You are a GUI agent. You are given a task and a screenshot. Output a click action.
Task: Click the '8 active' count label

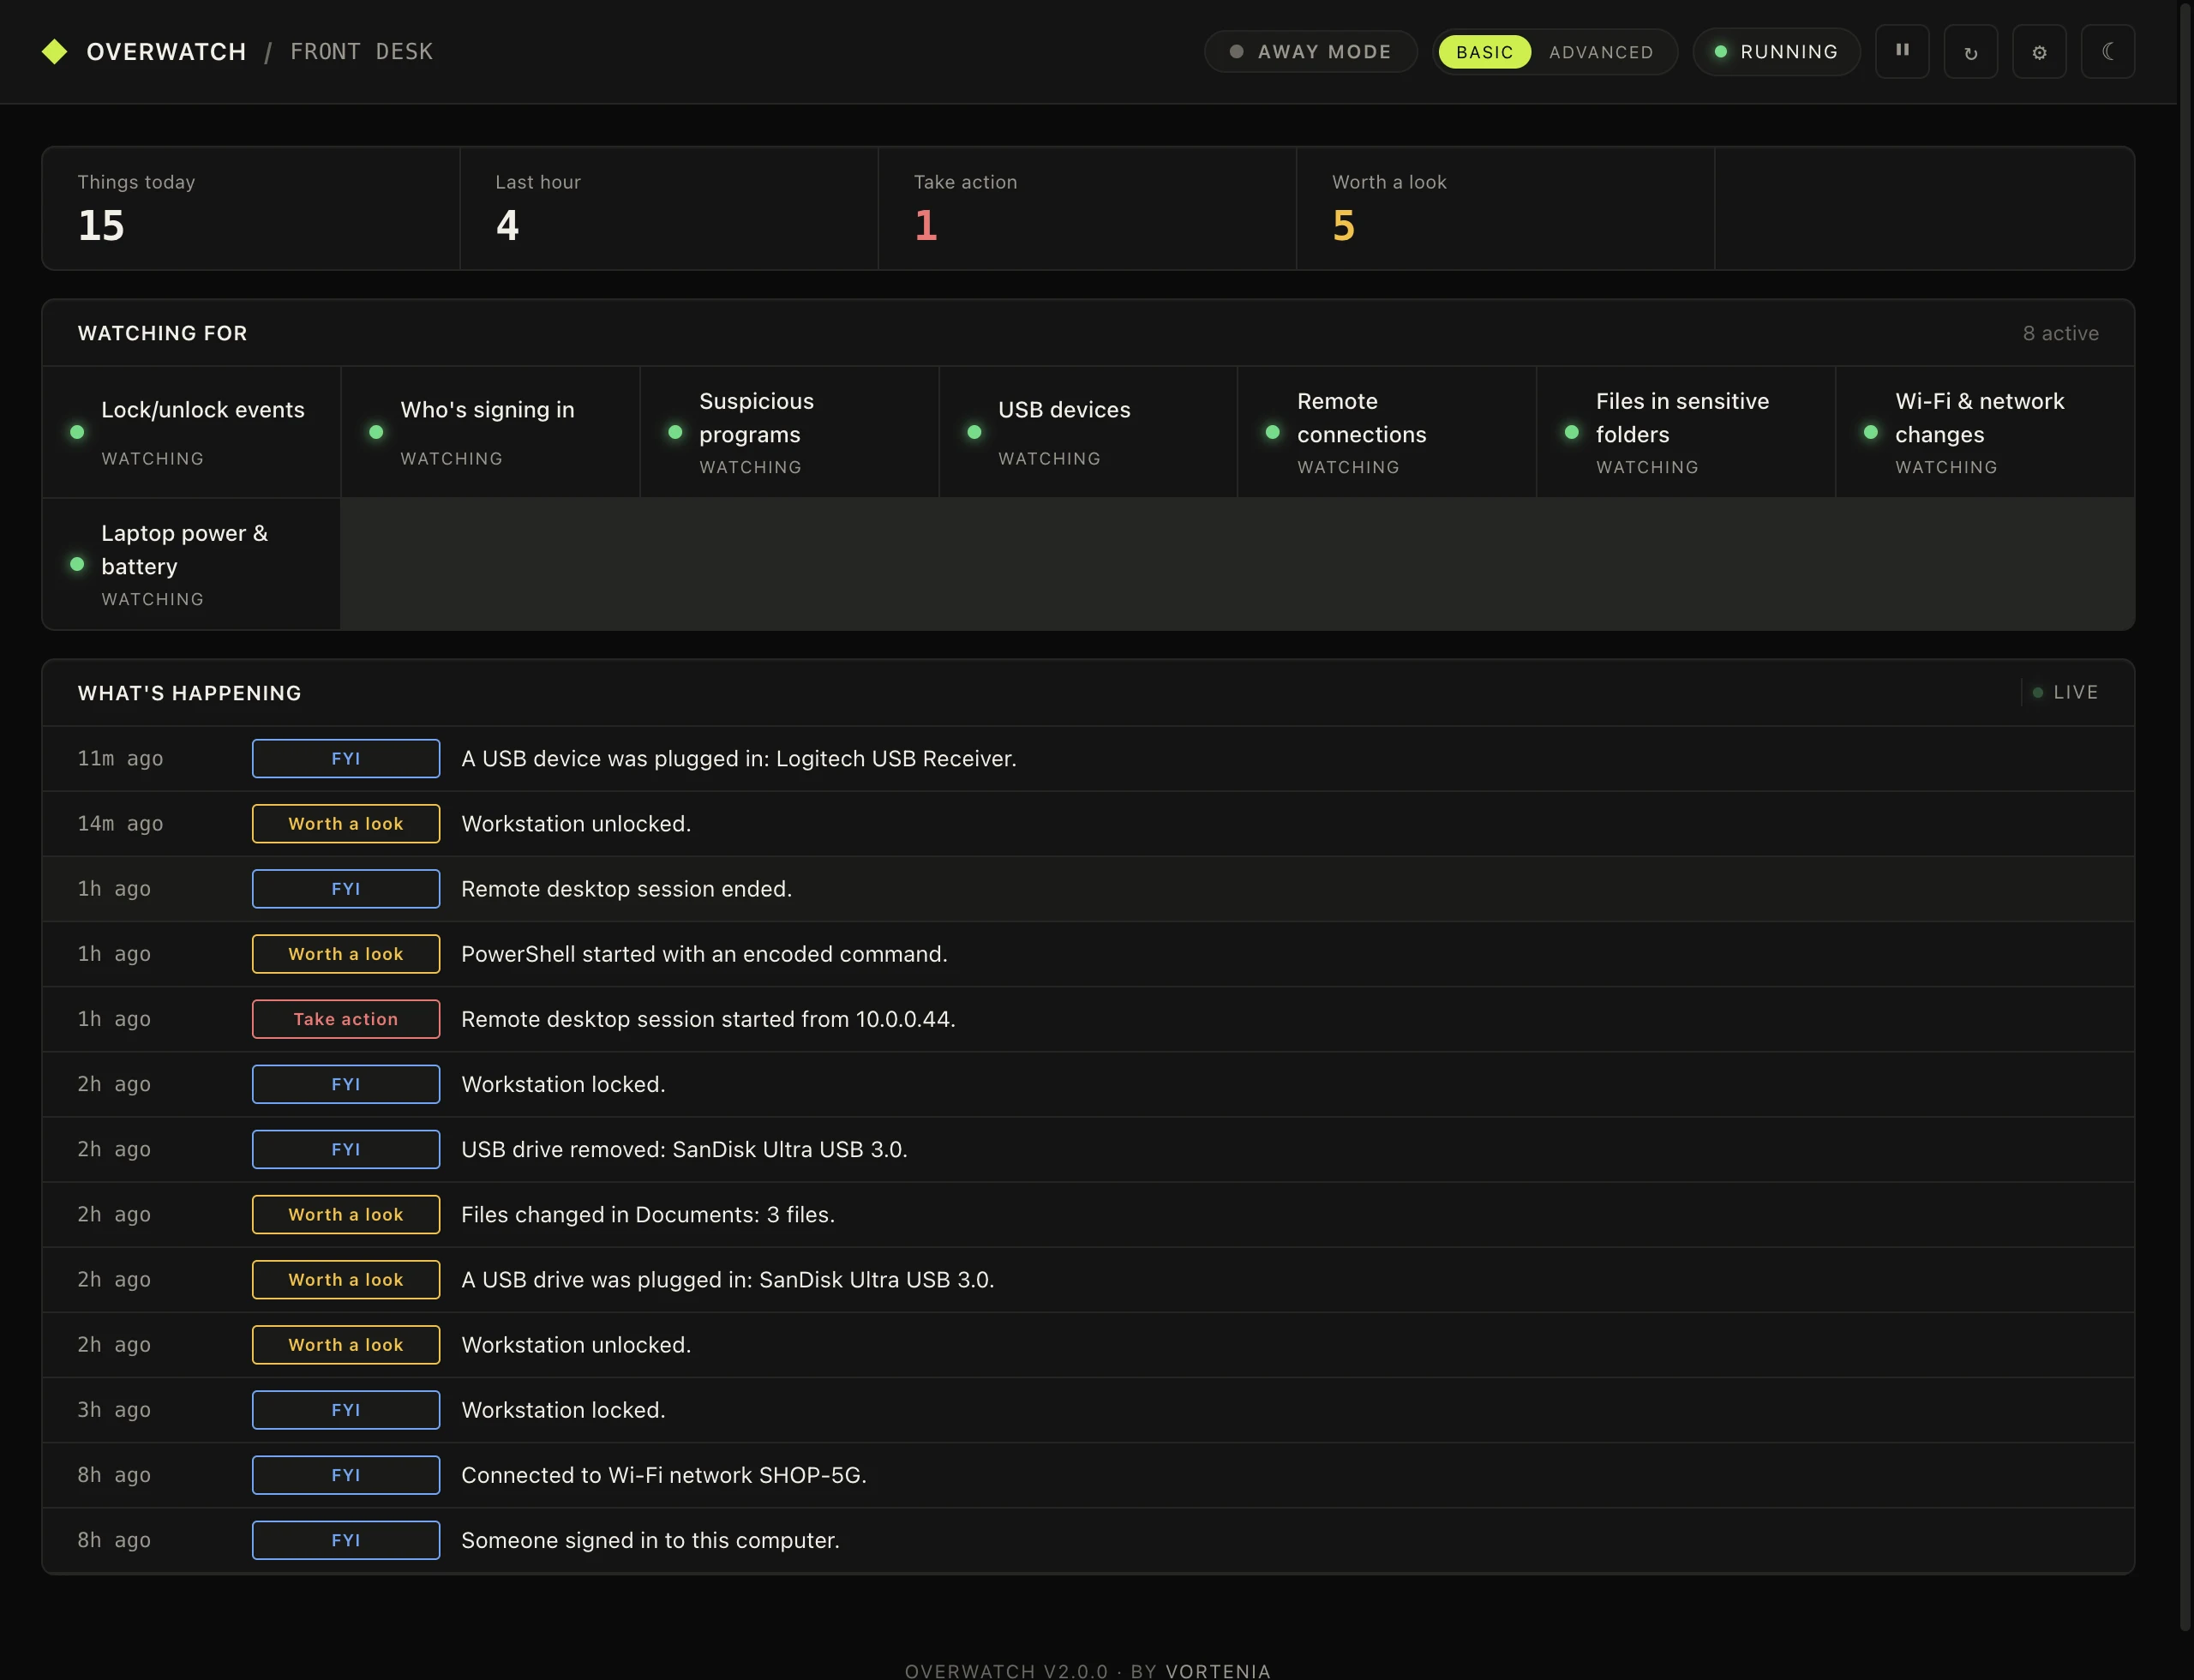click(2060, 333)
